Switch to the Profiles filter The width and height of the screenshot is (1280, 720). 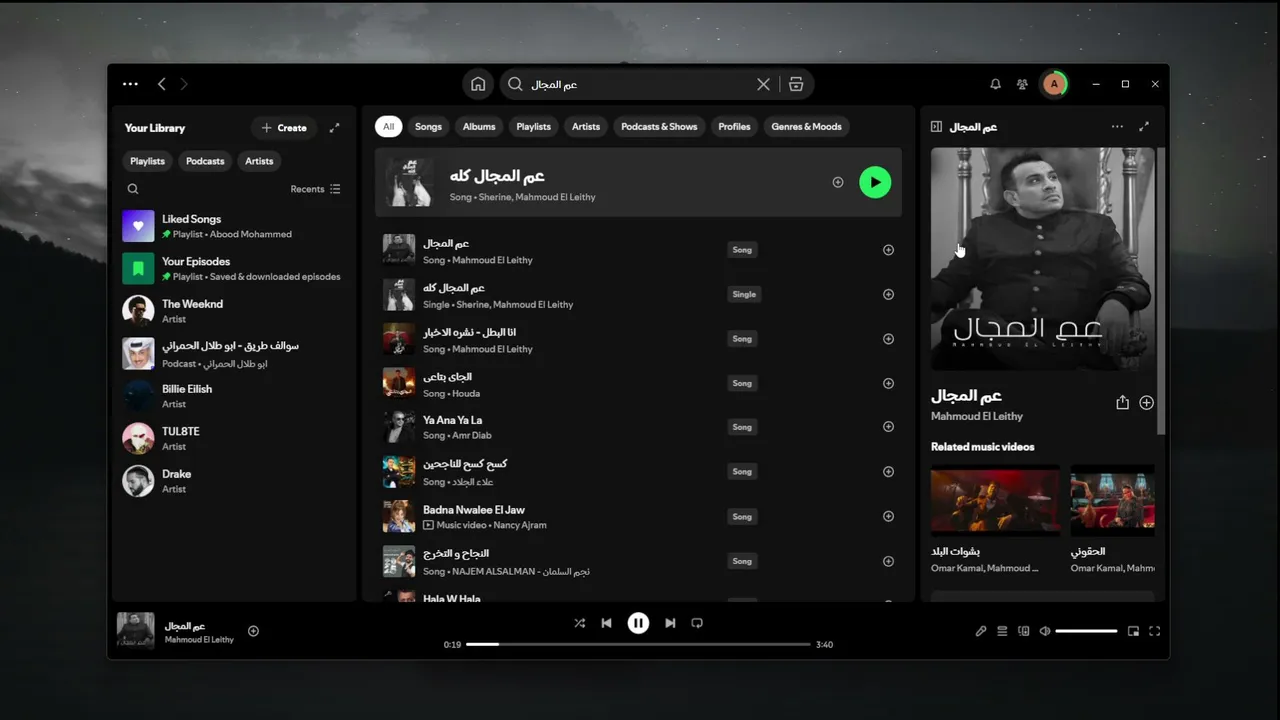click(x=734, y=127)
